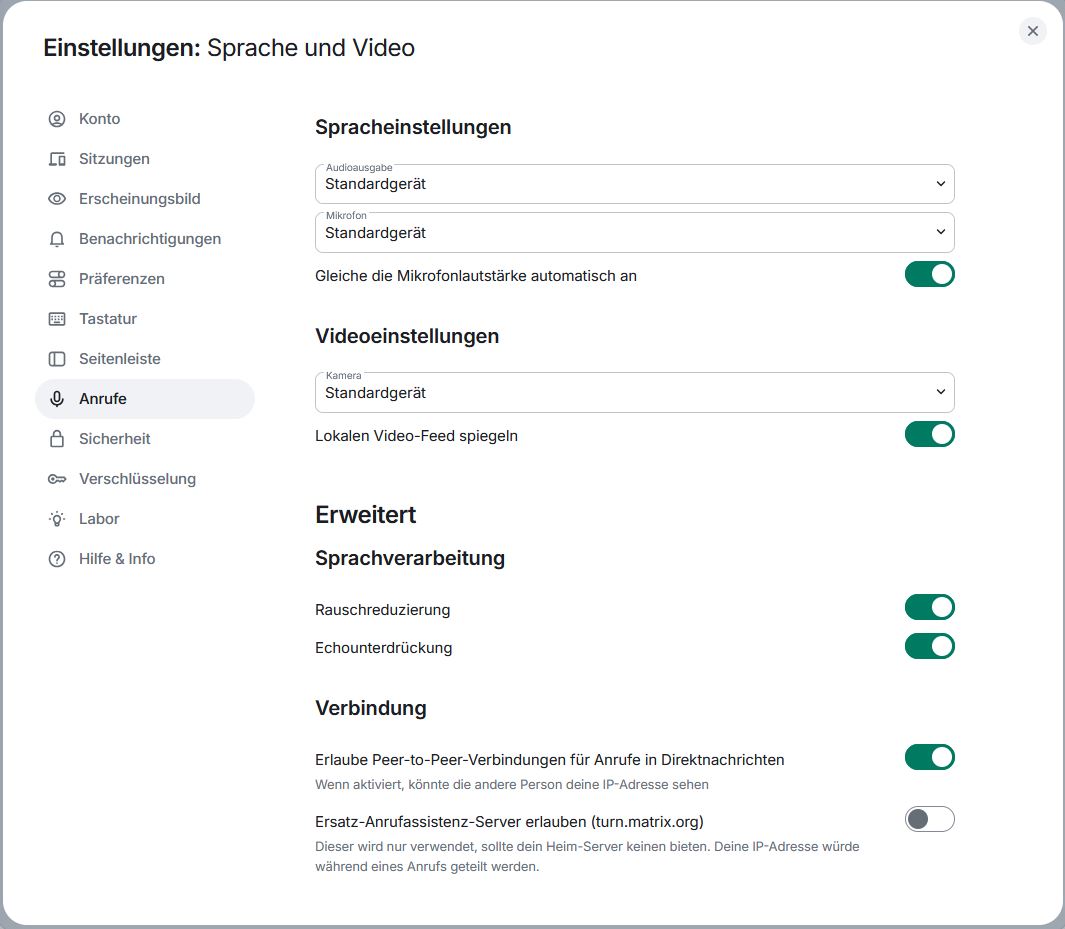Image resolution: width=1065 pixels, height=929 pixels.
Task: Click the Erscheinungsbild eye icon
Action: point(57,199)
